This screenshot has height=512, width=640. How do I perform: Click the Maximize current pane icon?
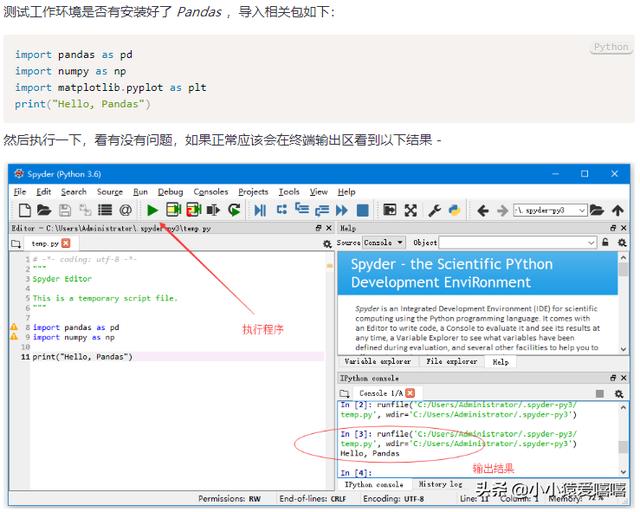(x=390, y=210)
